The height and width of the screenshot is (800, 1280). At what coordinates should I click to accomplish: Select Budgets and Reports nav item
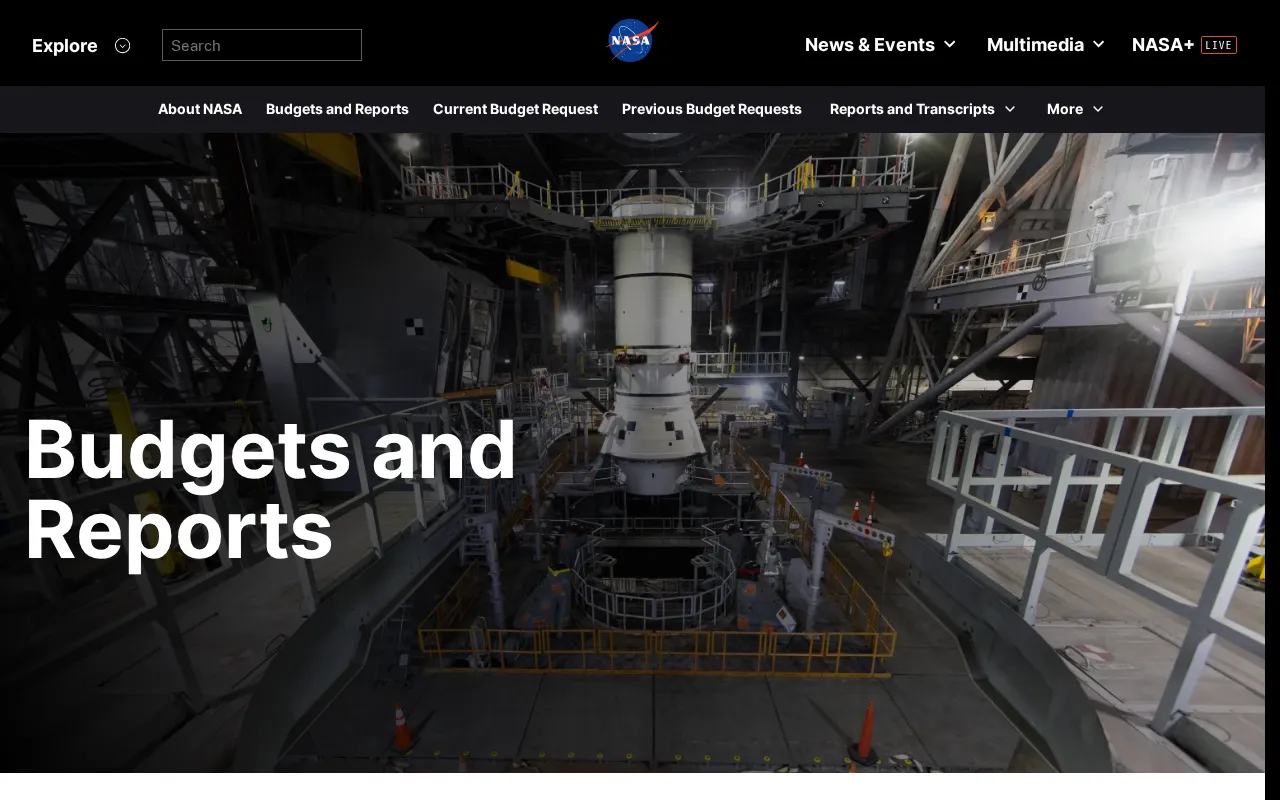337,109
